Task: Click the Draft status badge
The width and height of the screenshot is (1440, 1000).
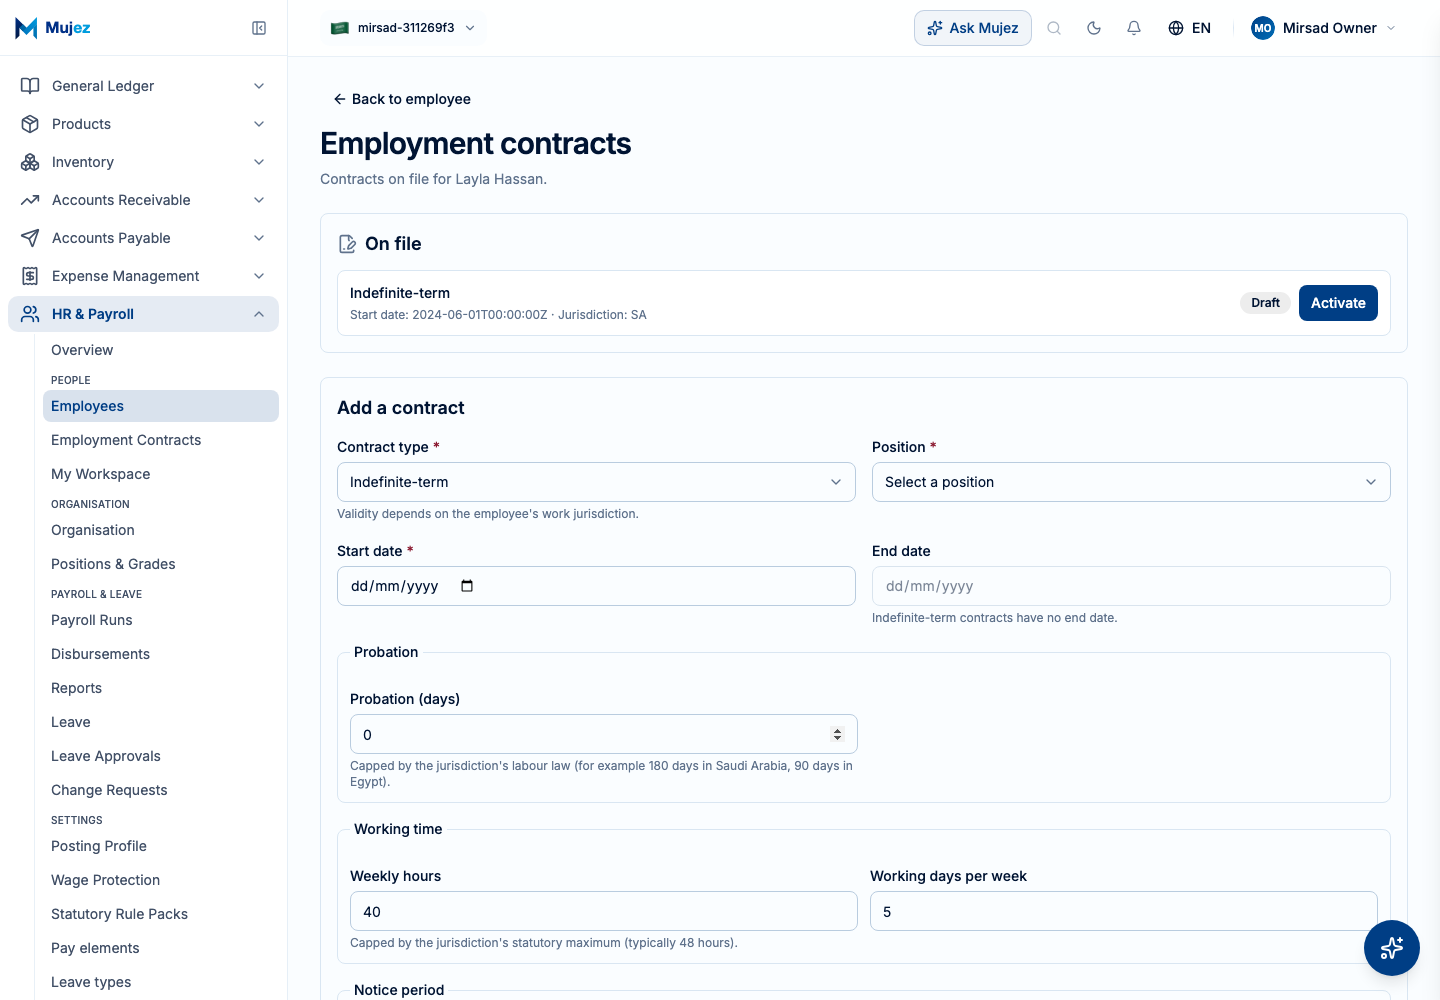Action: pos(1265,303)
